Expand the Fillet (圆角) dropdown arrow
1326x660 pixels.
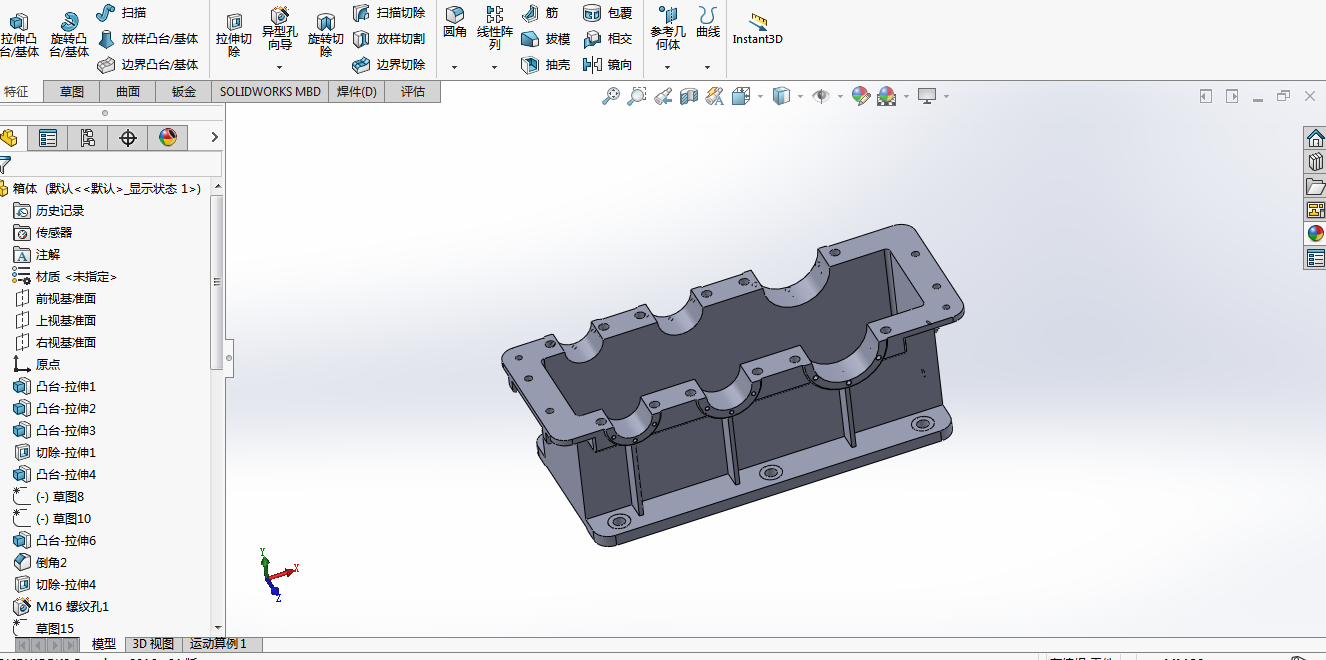(x=455, y=68)
